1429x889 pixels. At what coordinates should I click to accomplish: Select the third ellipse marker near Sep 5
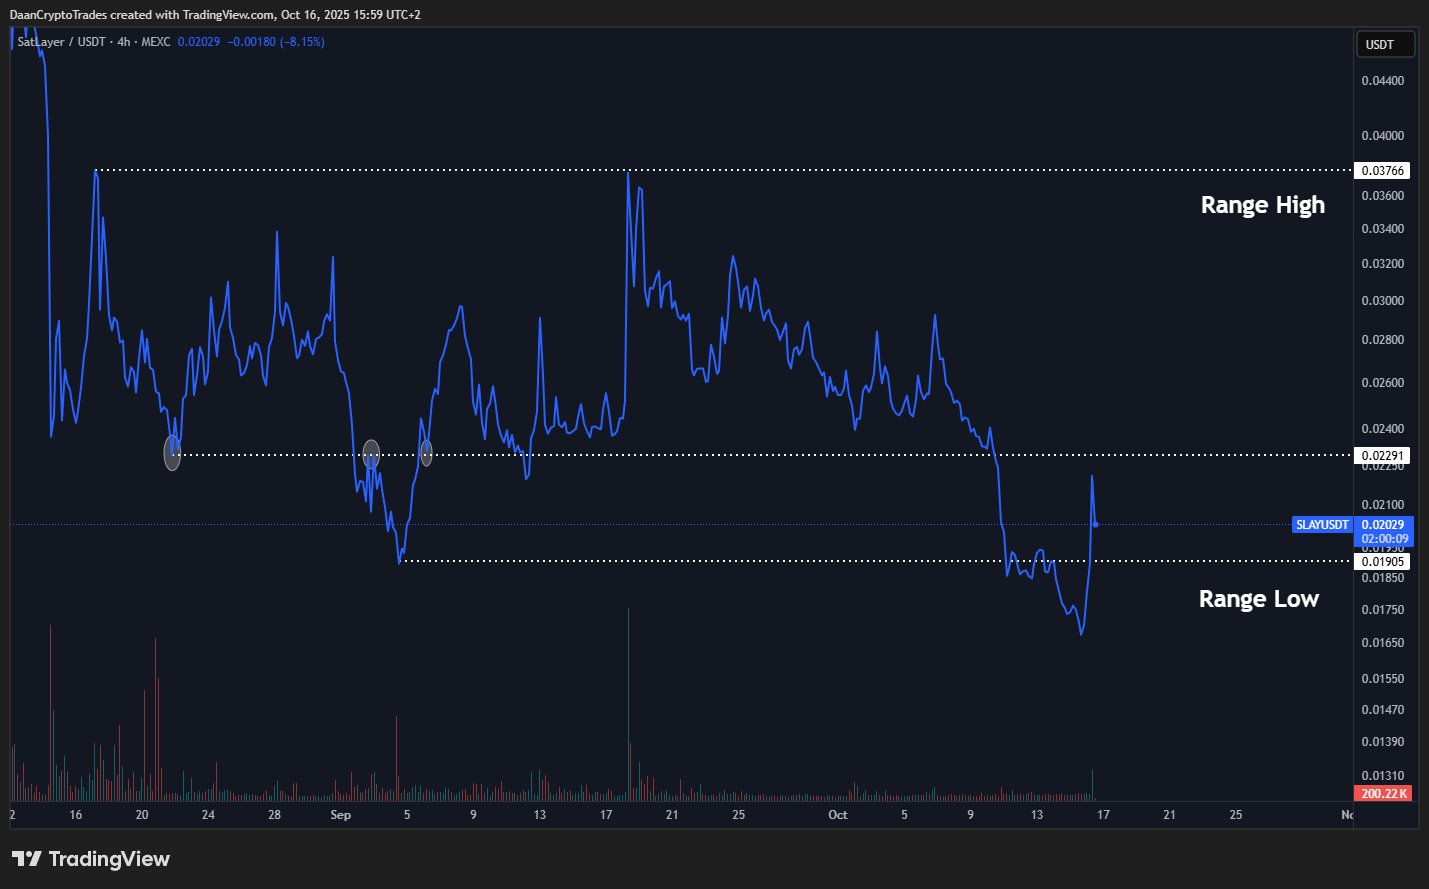point(427,453)
